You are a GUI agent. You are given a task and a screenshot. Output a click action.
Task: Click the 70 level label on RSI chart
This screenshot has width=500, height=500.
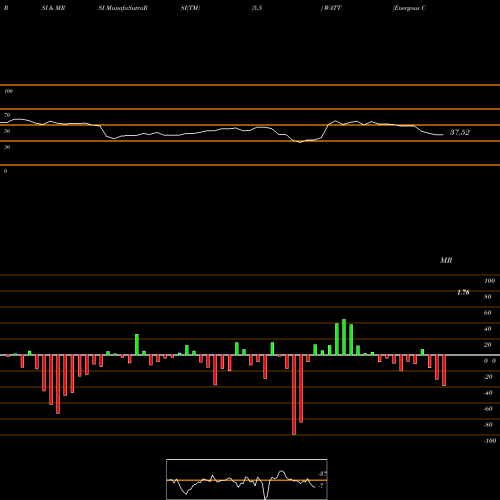7,115
